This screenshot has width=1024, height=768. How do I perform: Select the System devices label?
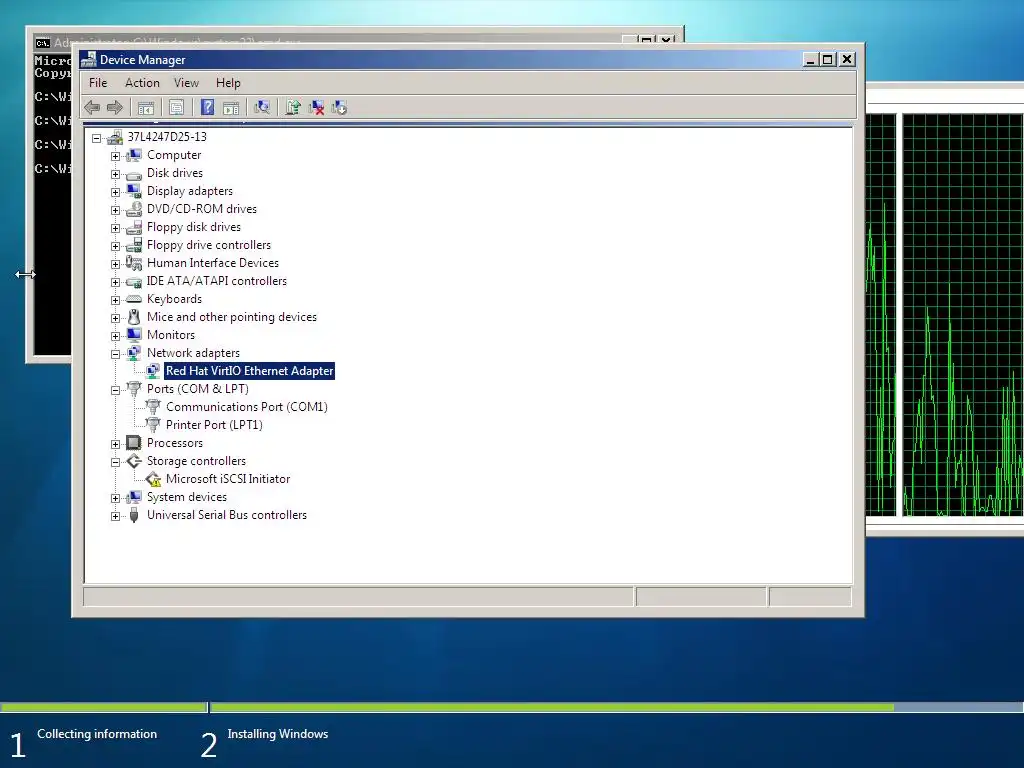187,497
